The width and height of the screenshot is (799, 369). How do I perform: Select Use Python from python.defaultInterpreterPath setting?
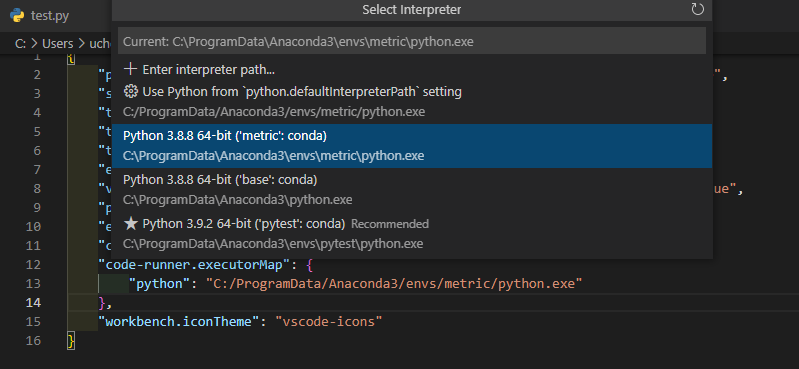click(x=412, y=102)
